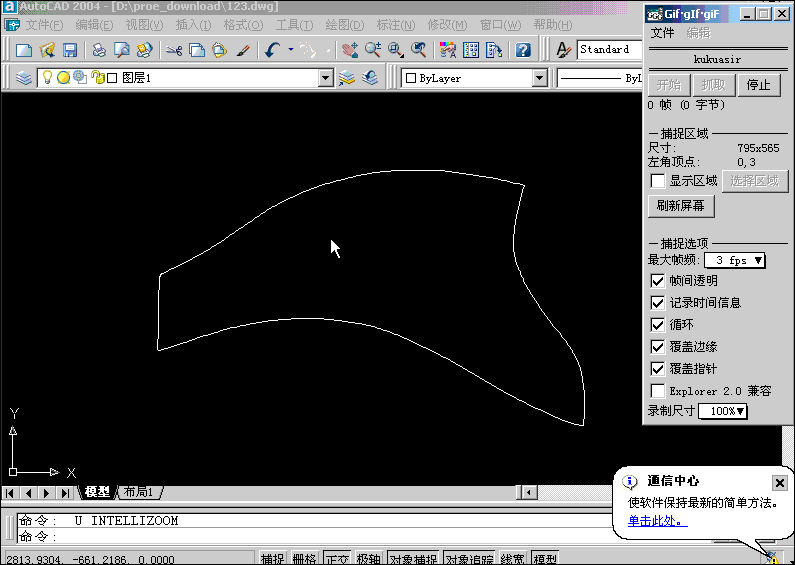Select the Zoom Window icon
This screenshot has height=565, width=795.
pyautogui.click(x=396, y=50)
